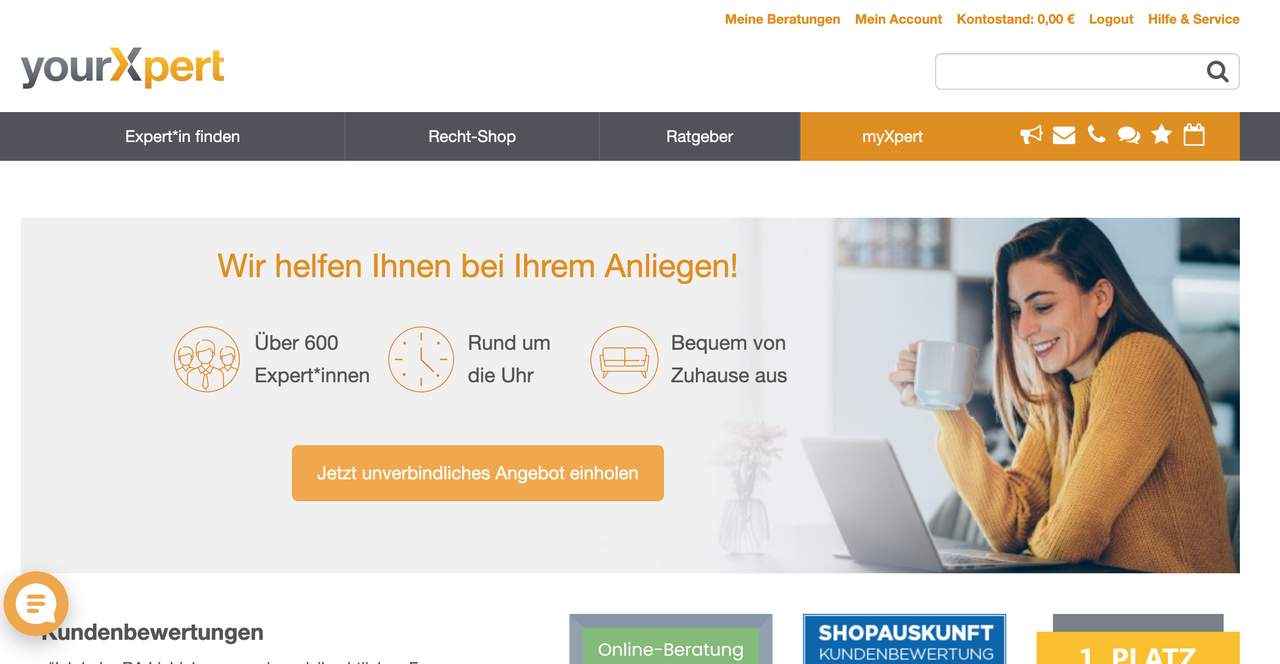This screenshot has width=1280, height=664.
Task: Click the sofa icon beside Bequem von Zuhause
Action: point(624,359)
